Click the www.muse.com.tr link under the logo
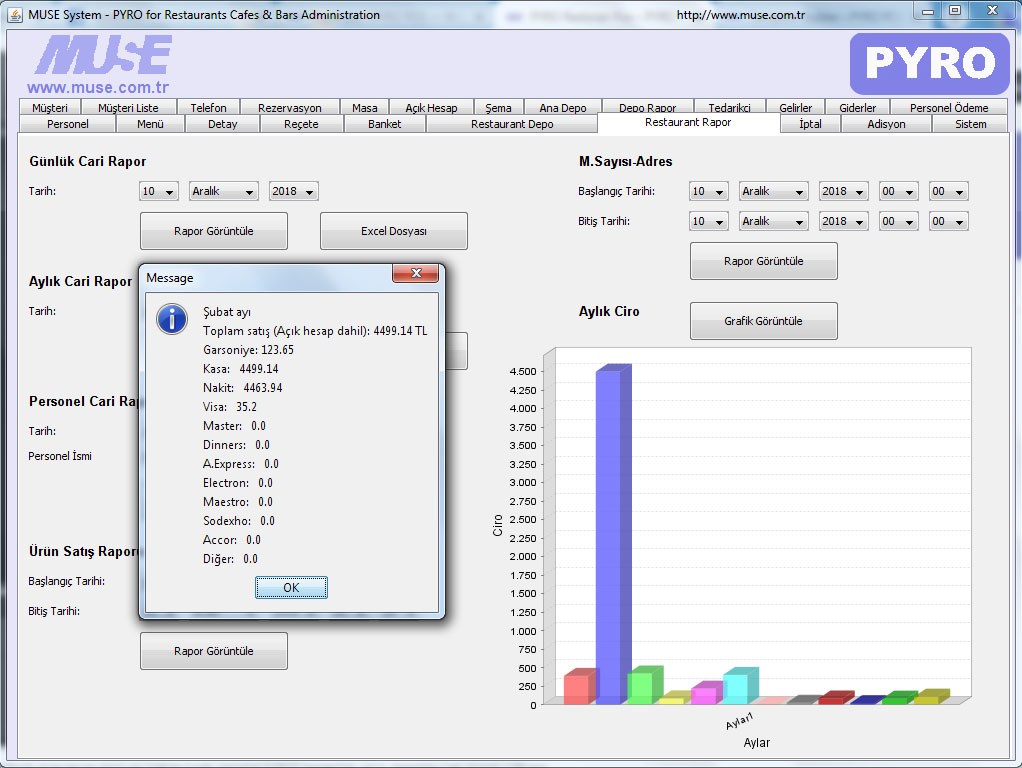This screenshot has width=1022, height=768. click(98, 87)
